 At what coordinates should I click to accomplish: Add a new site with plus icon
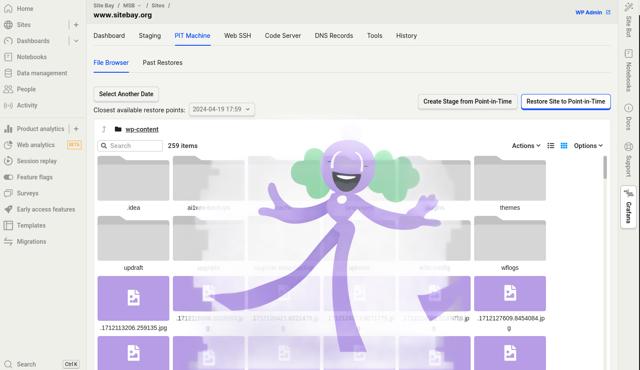(x=76, y=25)
